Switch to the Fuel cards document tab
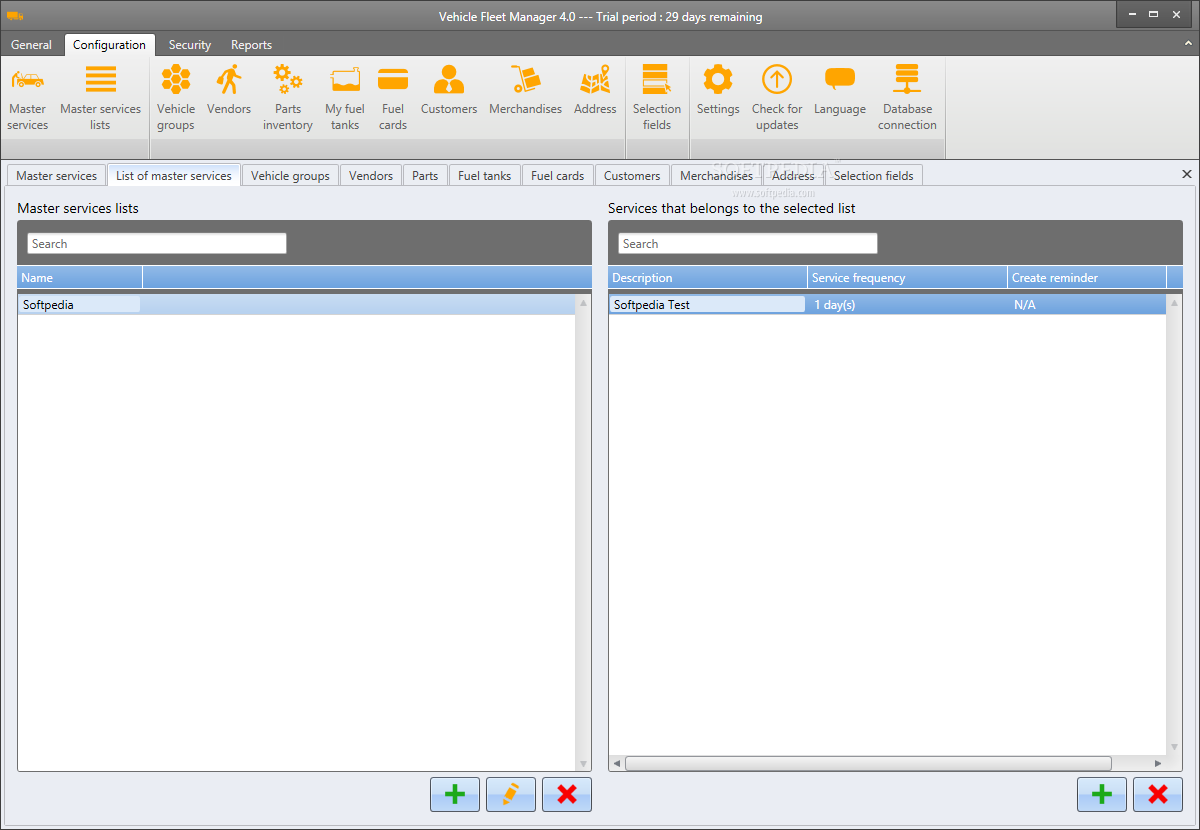This screenshot has height=830, width=1200. 557,175
